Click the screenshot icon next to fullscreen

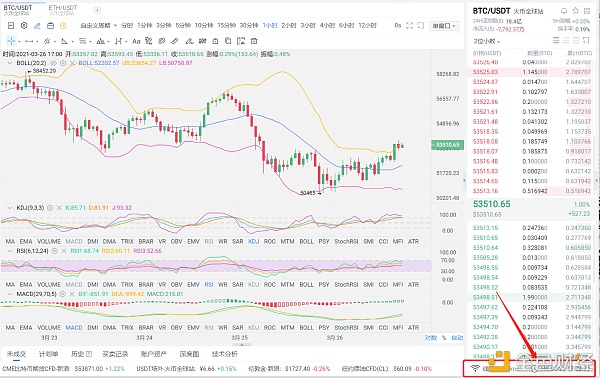pos(421,26)
